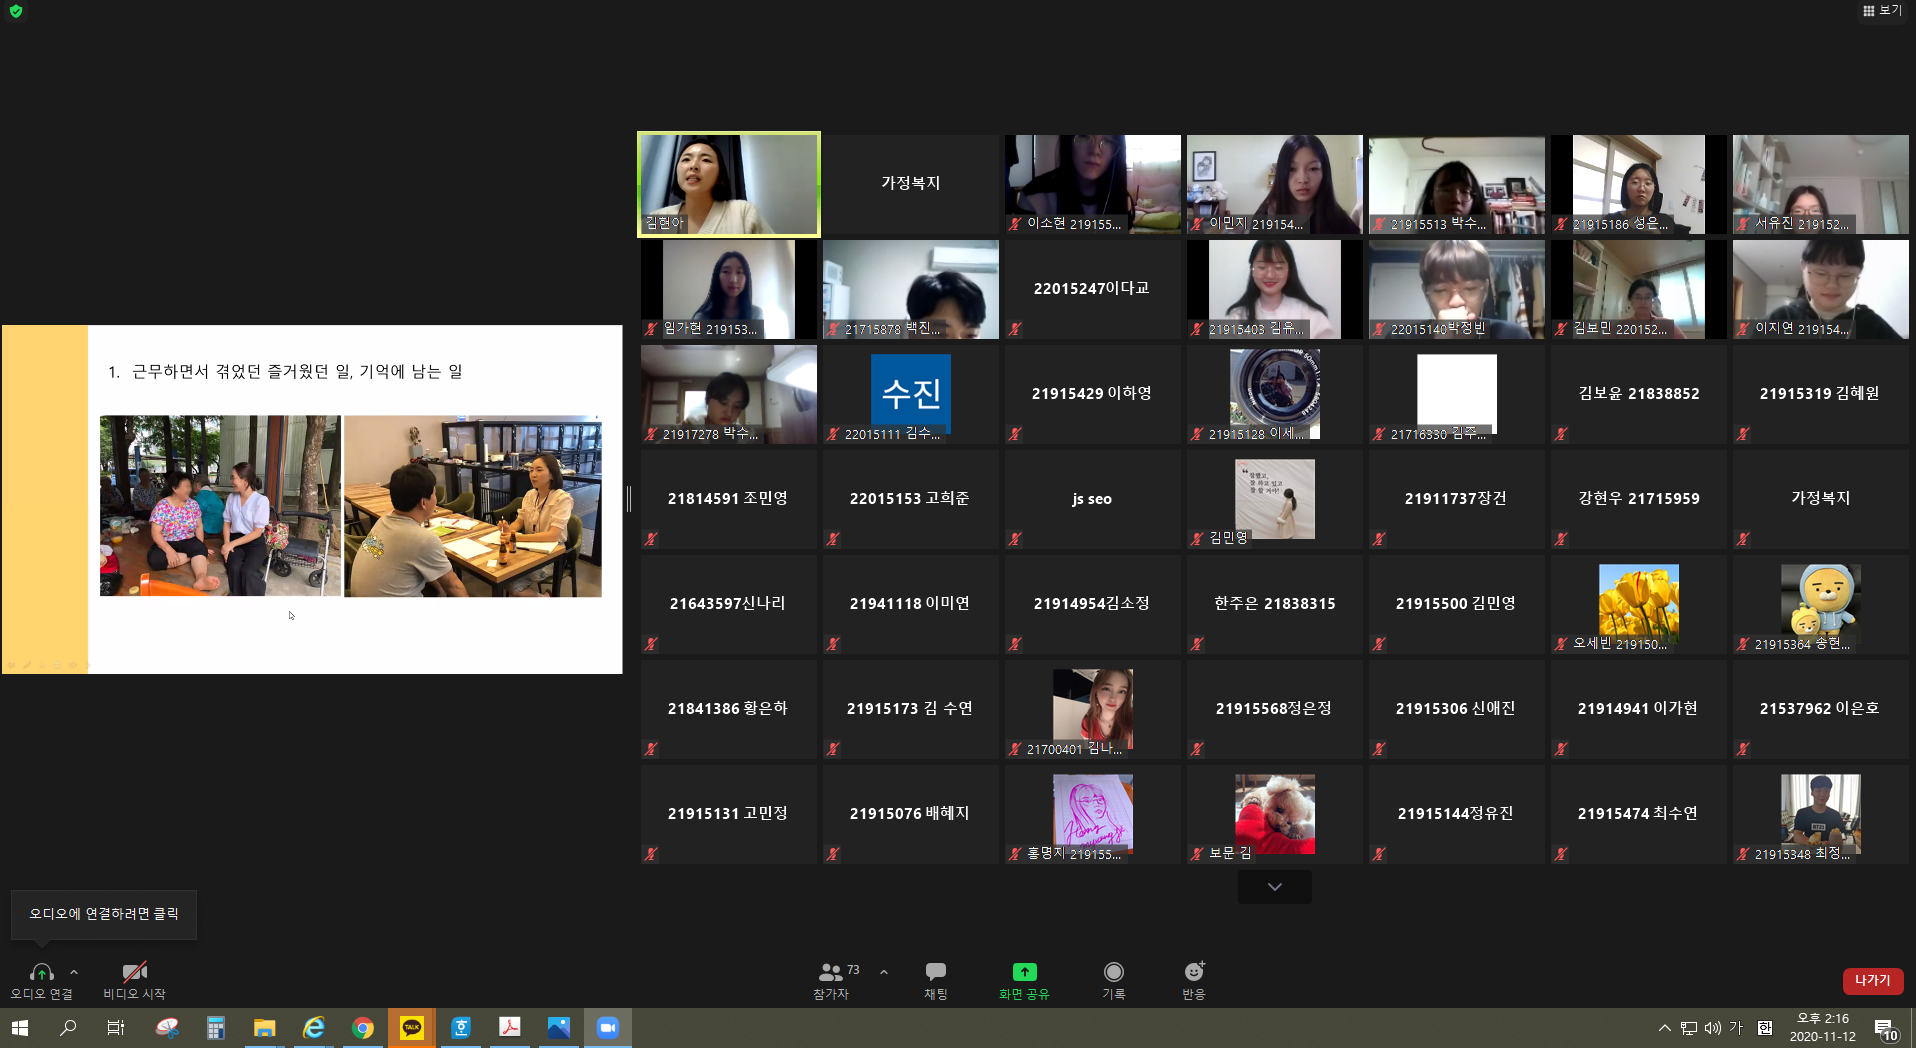Select 김현아's highlighted video tile
This screenshot has width=1916, height=1048.
(729, 184)
